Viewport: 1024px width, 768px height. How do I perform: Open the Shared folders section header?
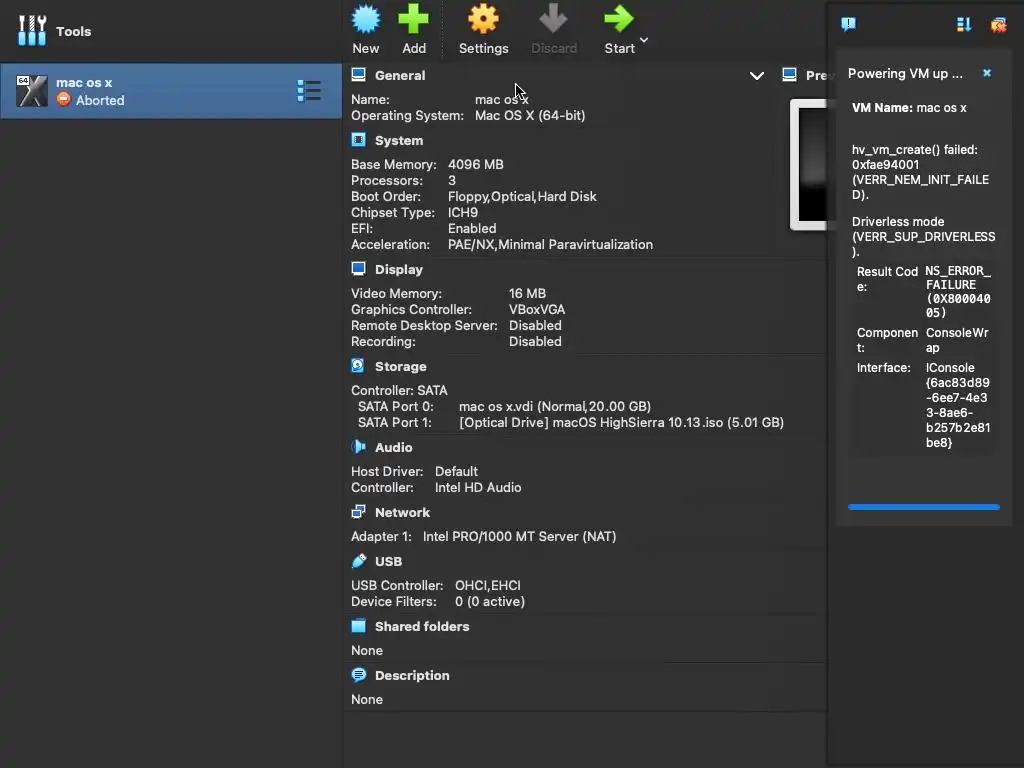tap(422, 626)
